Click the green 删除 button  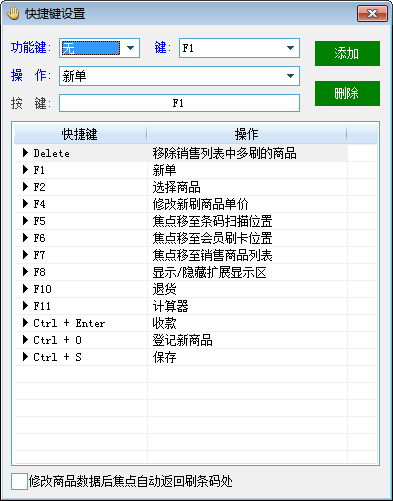point(347,93)
